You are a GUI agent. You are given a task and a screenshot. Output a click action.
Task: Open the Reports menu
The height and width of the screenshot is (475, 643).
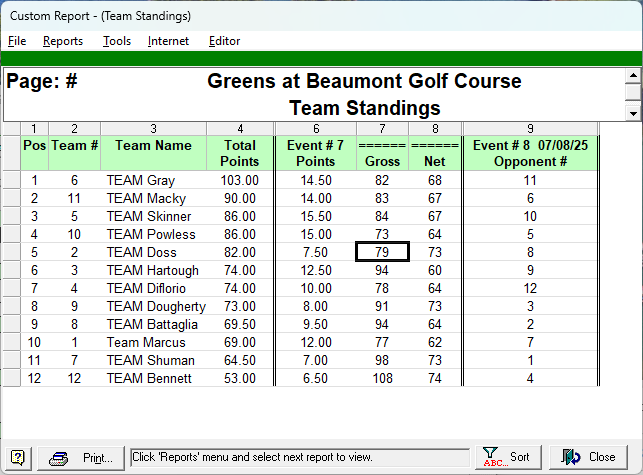[63, 41]
